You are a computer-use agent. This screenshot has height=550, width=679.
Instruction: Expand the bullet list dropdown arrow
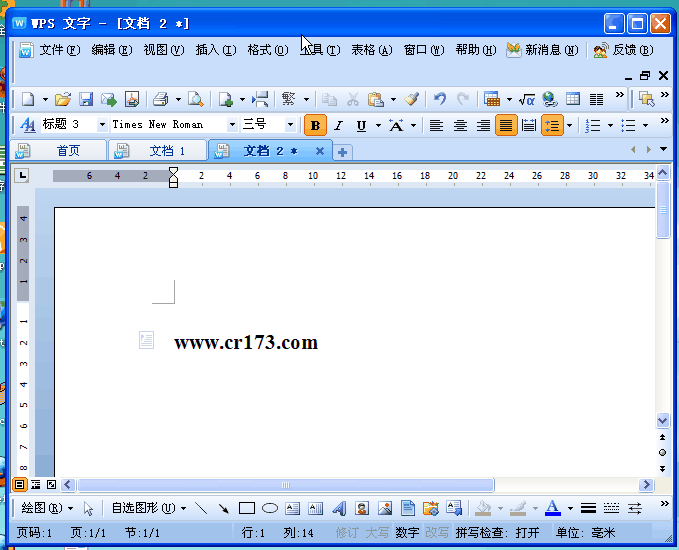coord(645,126)
